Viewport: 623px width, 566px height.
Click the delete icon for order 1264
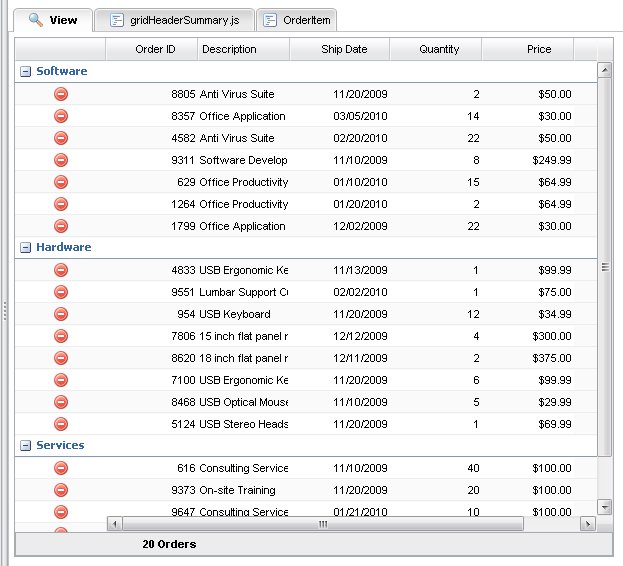pos(60,204)
